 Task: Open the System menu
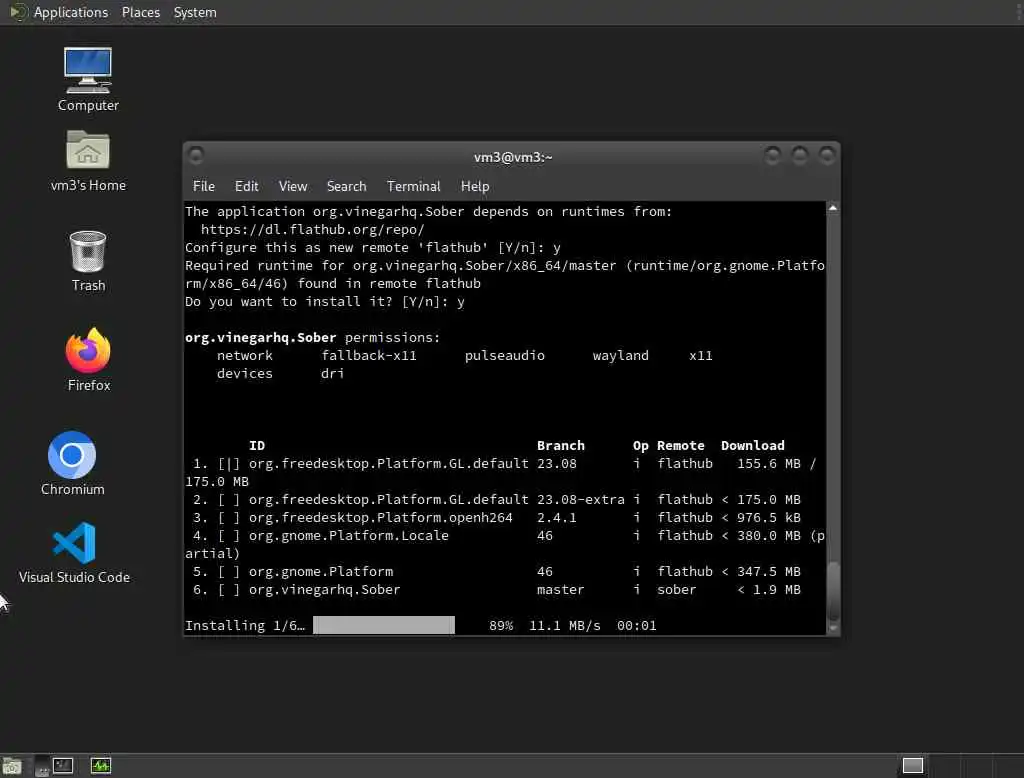(195, 12)
